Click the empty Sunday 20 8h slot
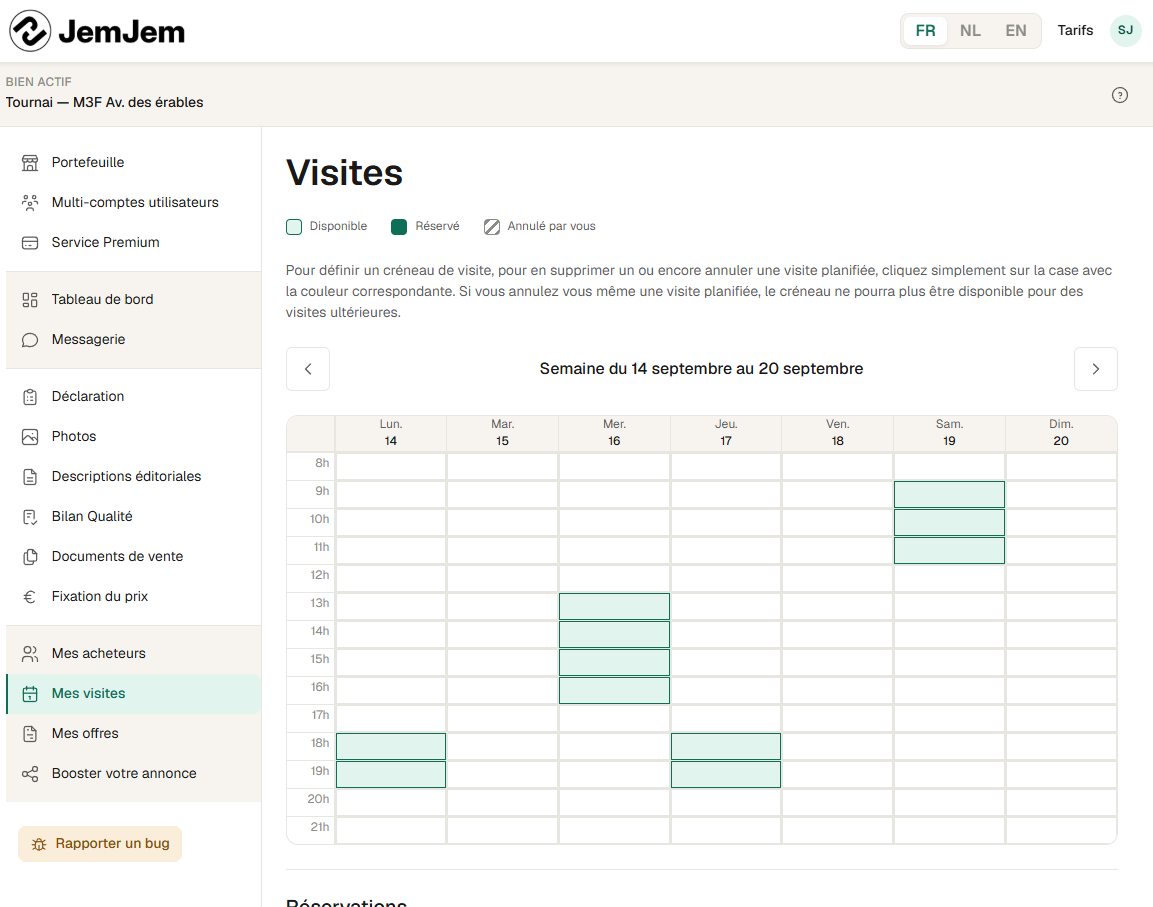Viewport: 1153px width, 907px height. (x=1061, y=466)
